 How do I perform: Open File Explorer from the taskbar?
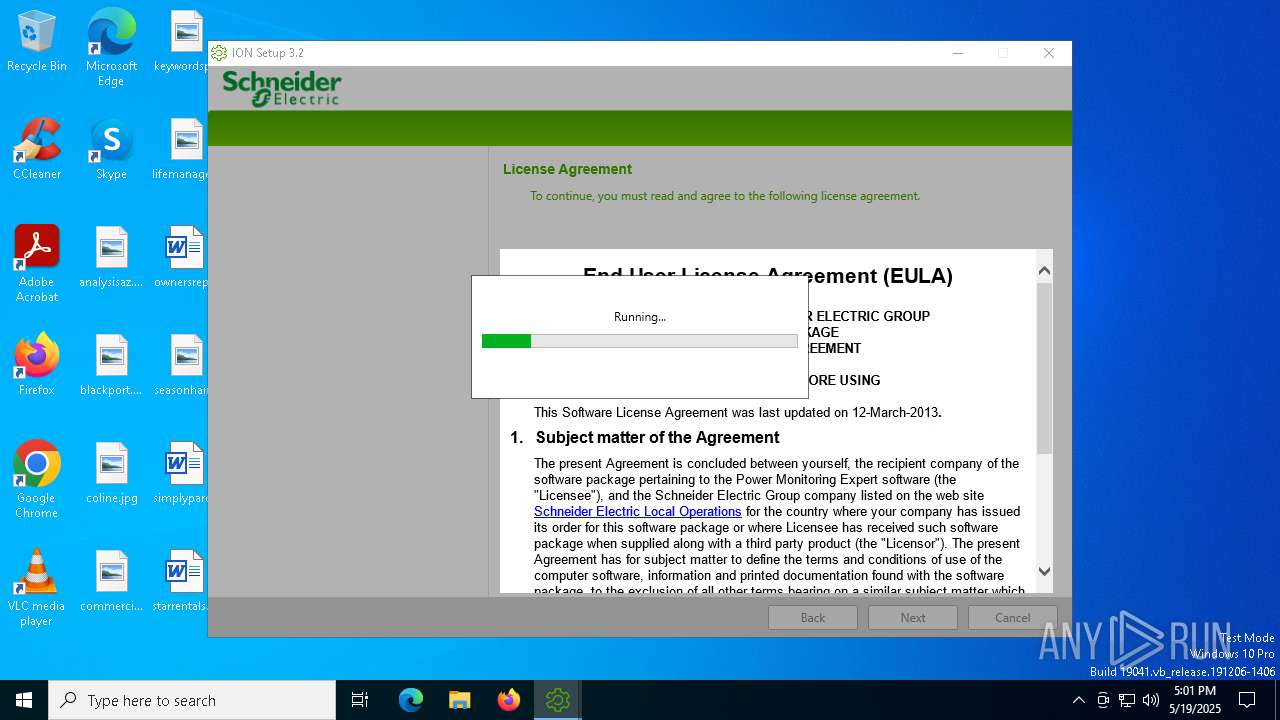coord(460,700)
